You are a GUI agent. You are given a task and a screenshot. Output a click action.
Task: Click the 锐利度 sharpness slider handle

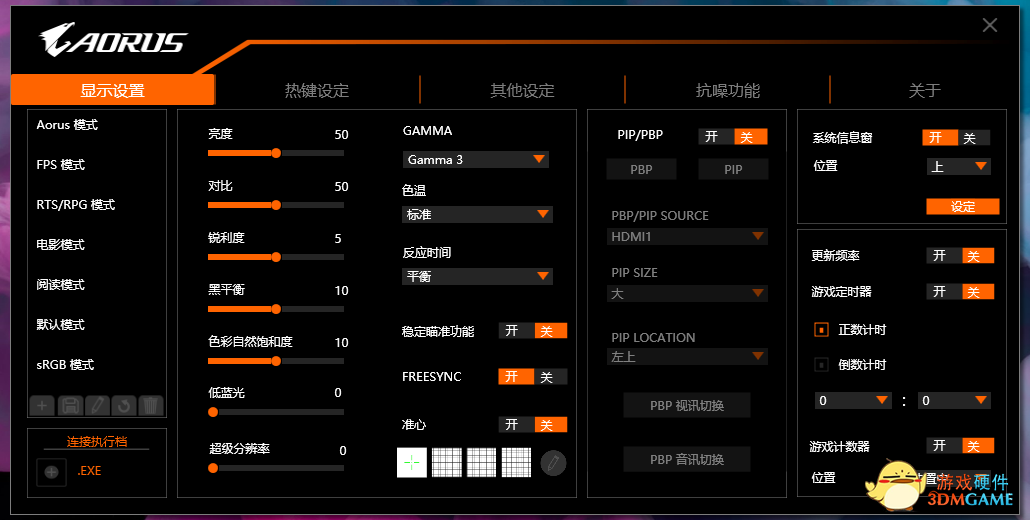coord(277,257)
